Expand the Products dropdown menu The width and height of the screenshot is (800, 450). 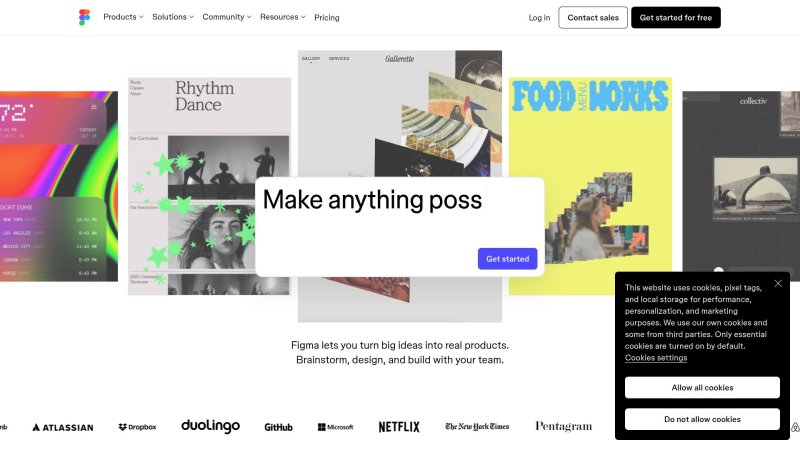123,17
